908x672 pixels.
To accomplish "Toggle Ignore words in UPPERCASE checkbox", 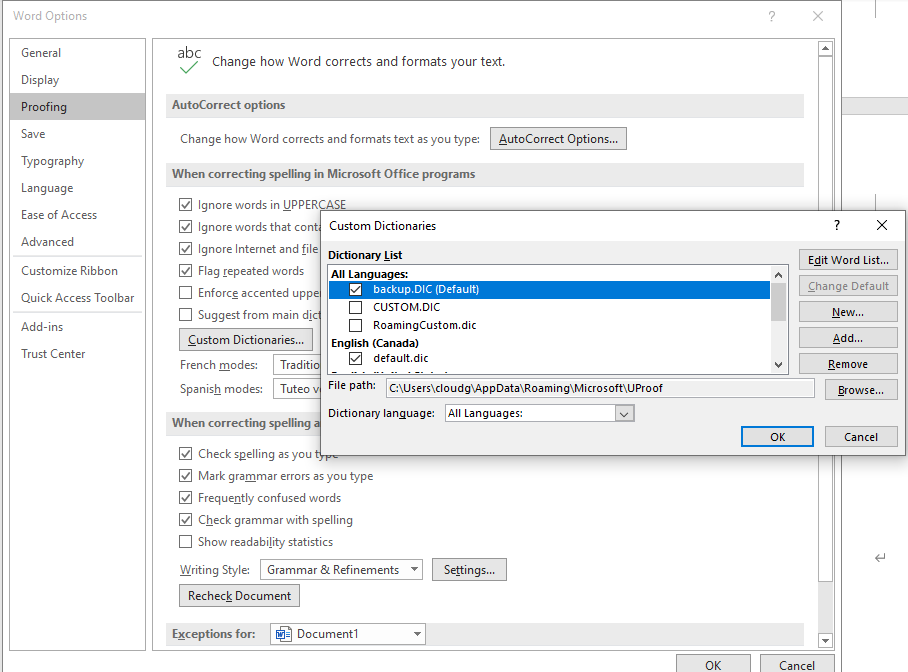I will (185, 204).
